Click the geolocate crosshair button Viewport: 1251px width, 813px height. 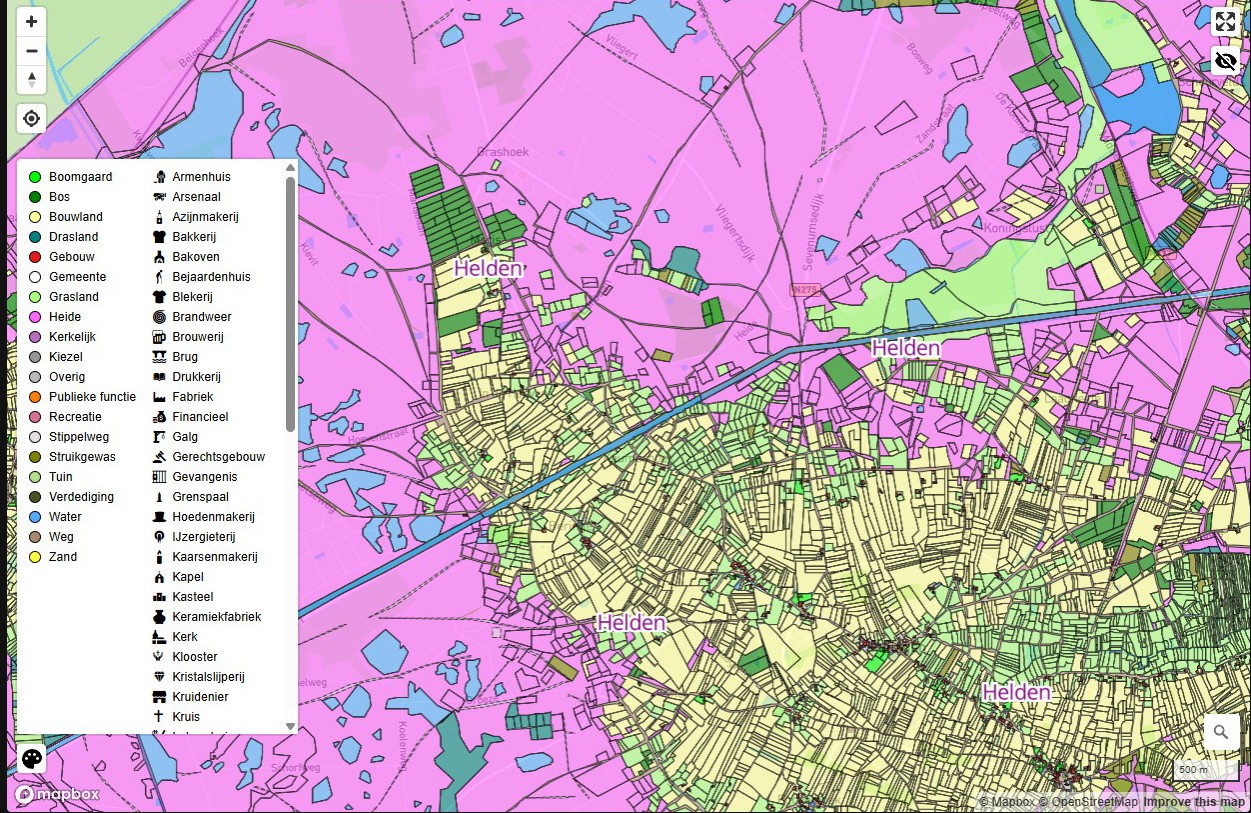[32, 119]
